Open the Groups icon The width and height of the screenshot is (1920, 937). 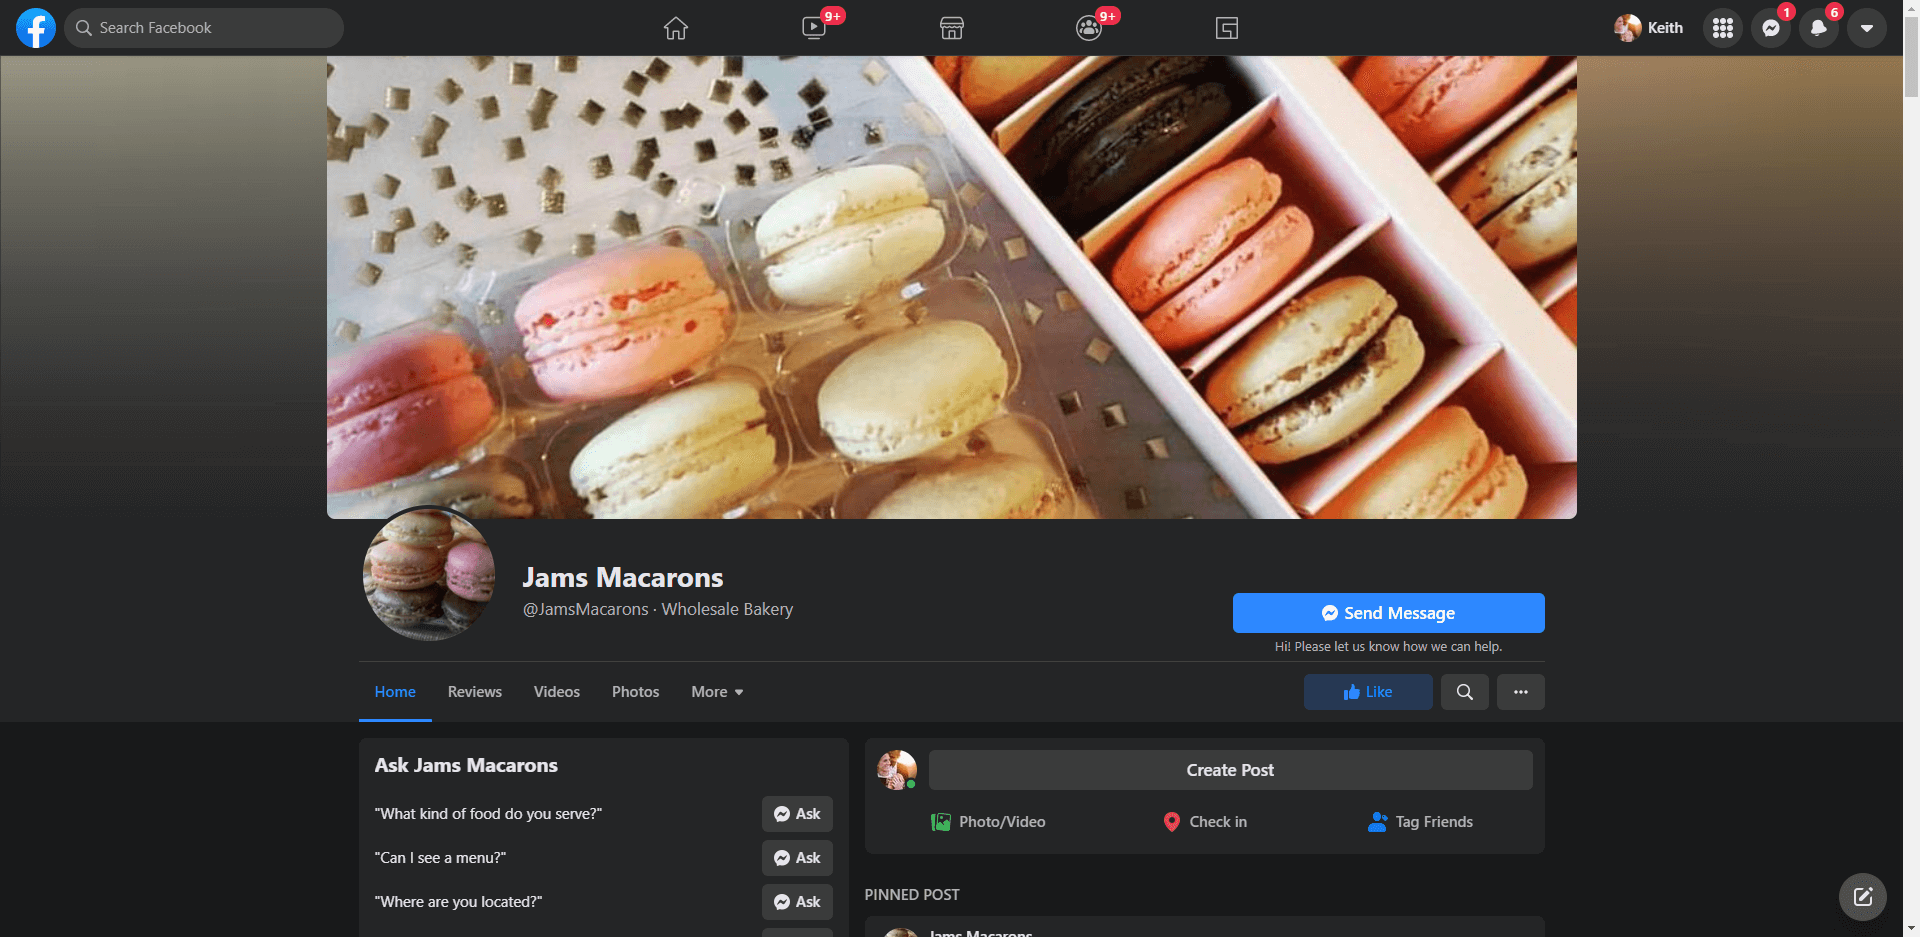coord(1089,28)
